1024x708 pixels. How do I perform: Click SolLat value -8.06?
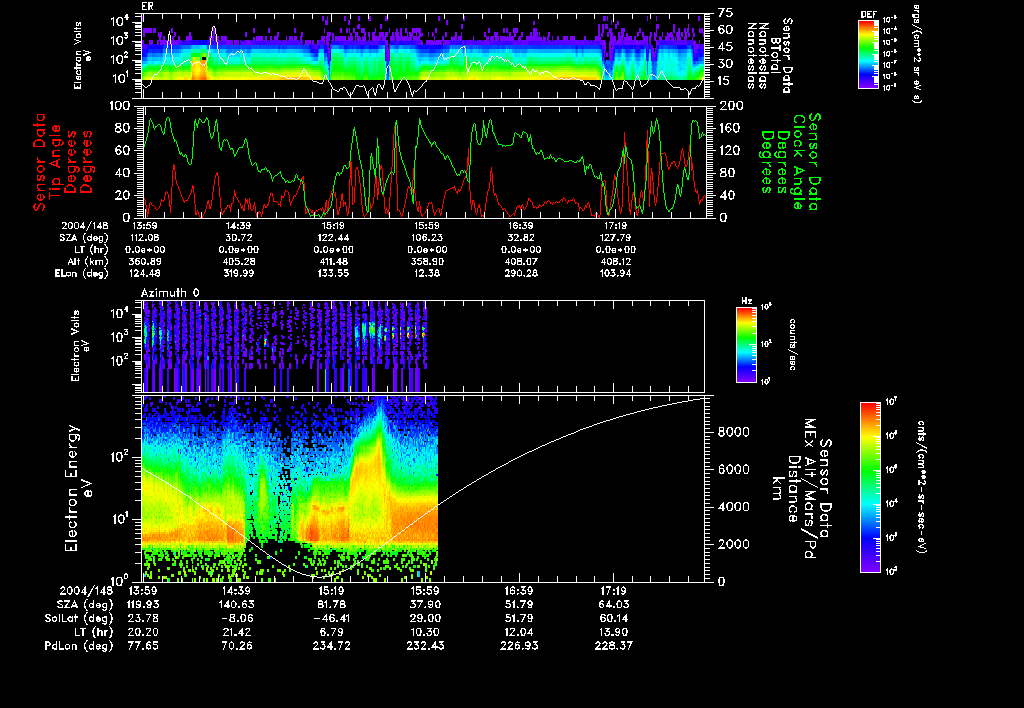click(x=237, y=618)
